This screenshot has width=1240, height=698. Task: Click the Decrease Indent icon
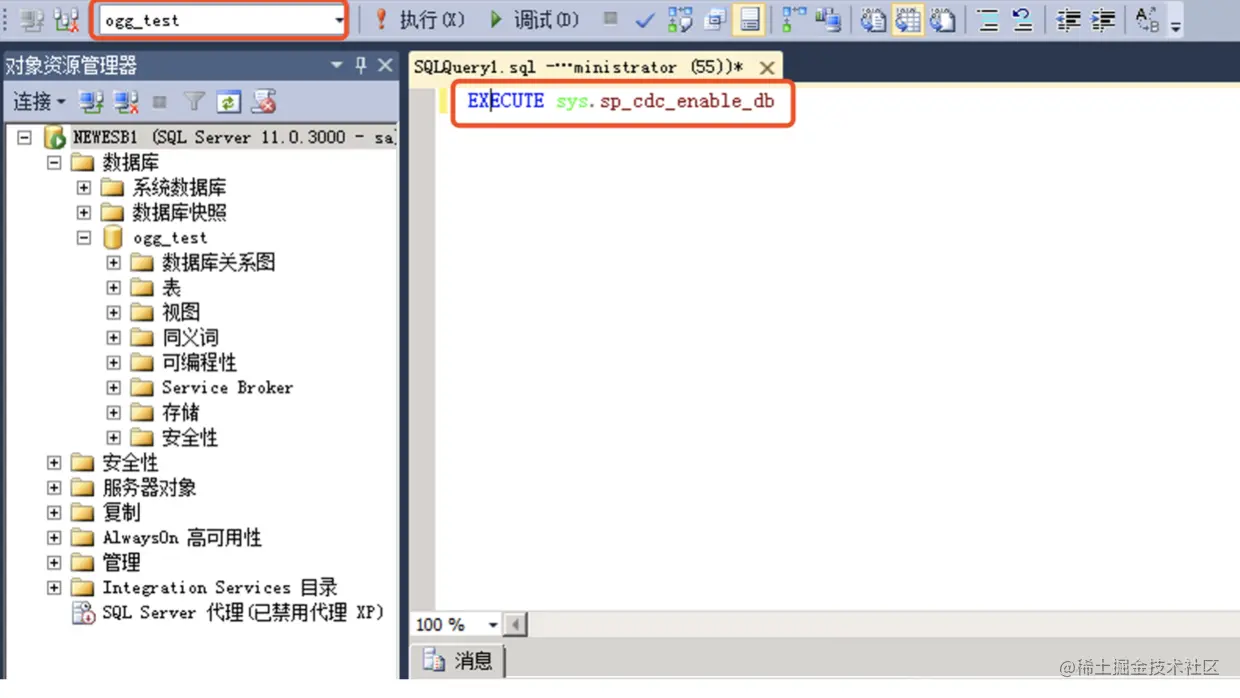[1068, 20]
